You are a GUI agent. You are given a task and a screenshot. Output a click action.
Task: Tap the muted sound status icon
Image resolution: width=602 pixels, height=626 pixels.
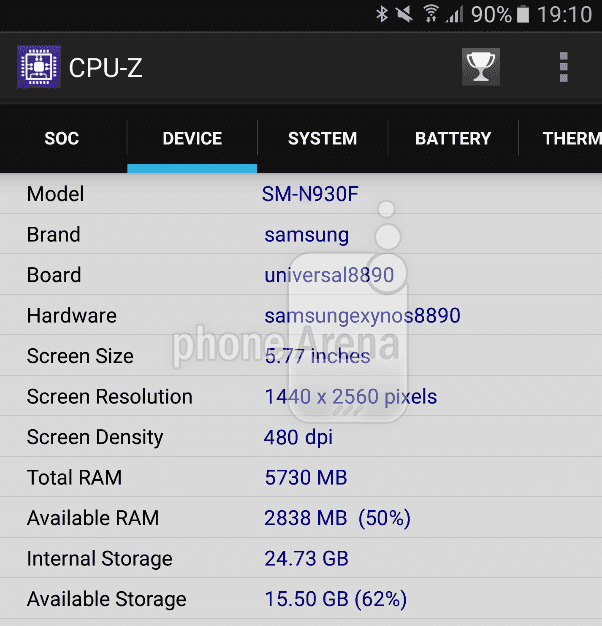(404, 14)
